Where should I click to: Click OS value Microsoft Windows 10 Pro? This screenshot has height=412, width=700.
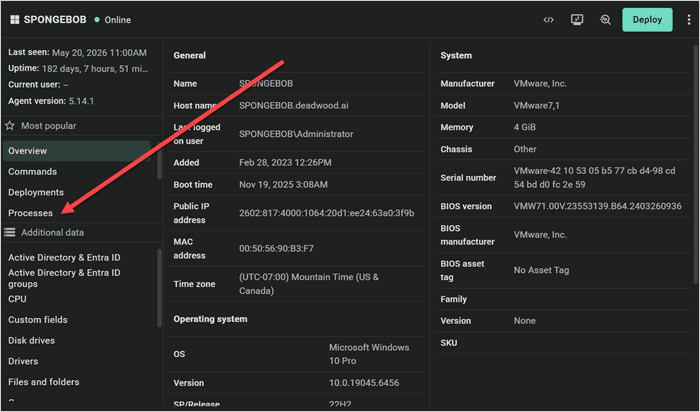pyautogui.click(x=369, y=354)
